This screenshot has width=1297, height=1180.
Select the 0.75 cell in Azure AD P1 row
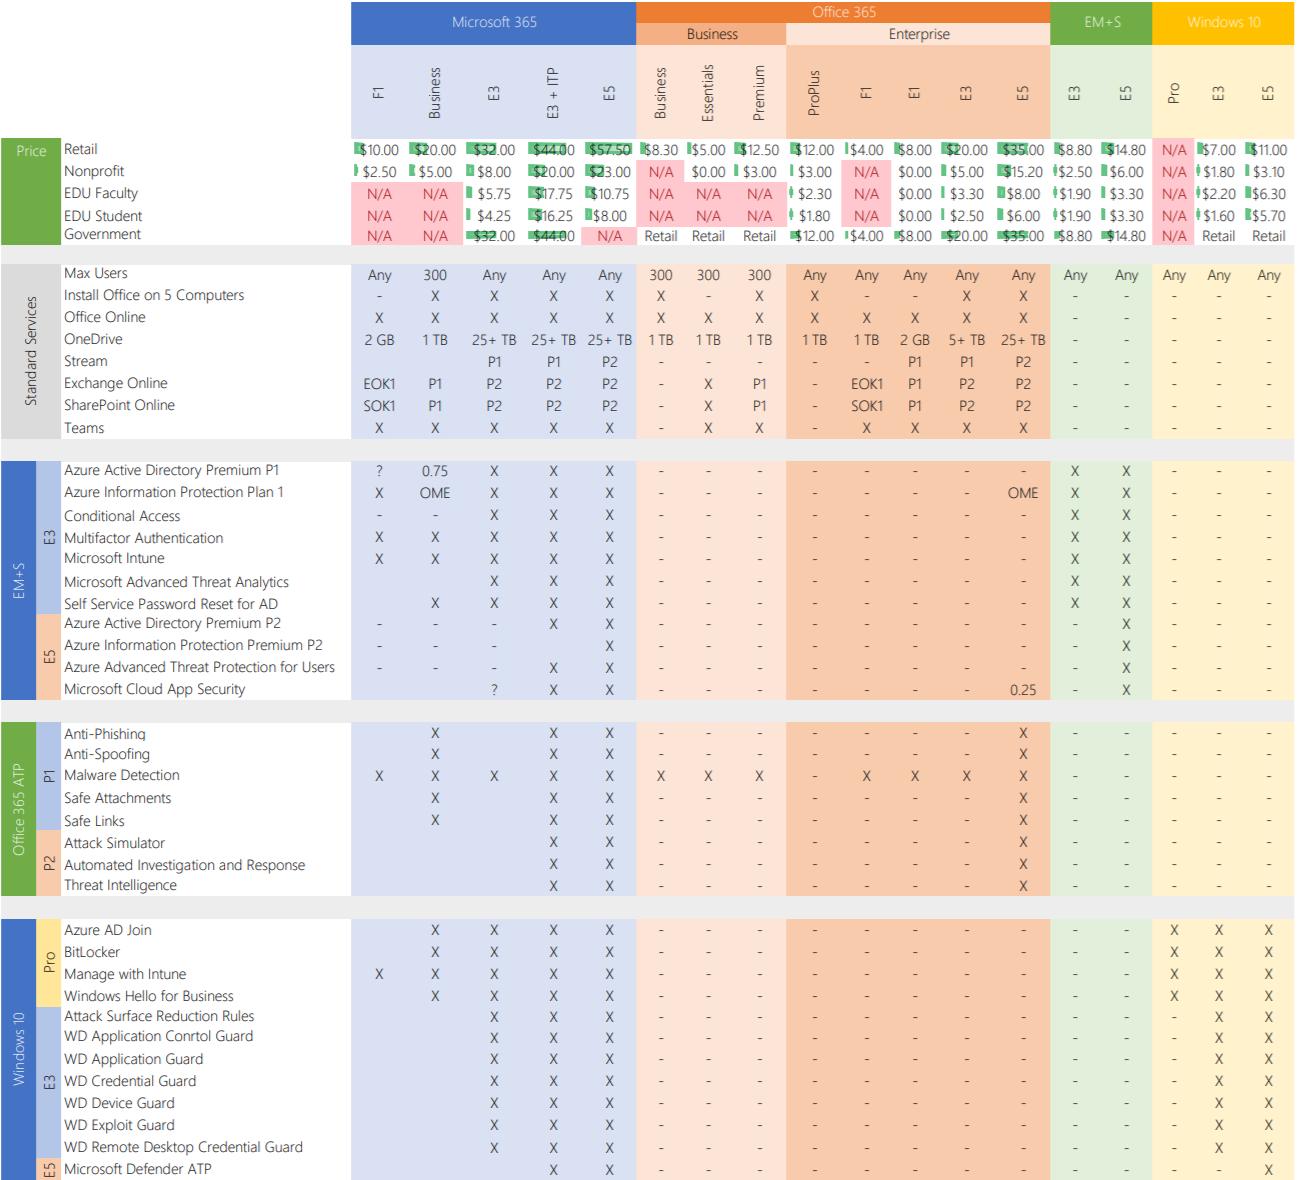pos(435,471)
